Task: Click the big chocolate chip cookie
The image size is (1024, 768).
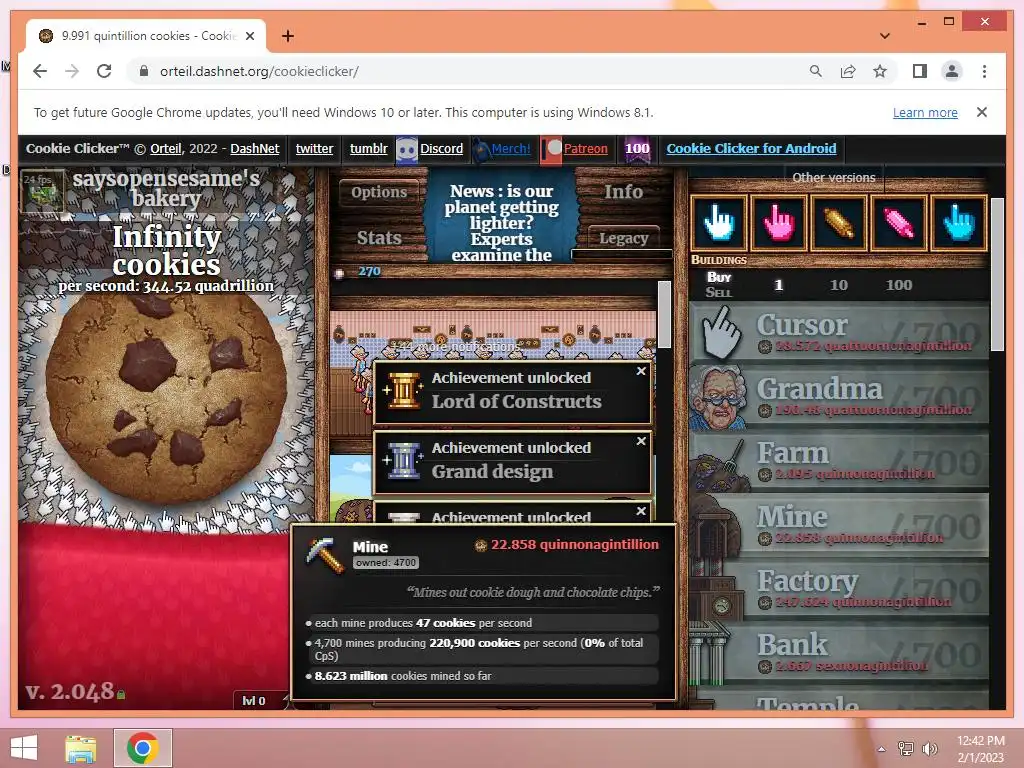Action: 167,399
